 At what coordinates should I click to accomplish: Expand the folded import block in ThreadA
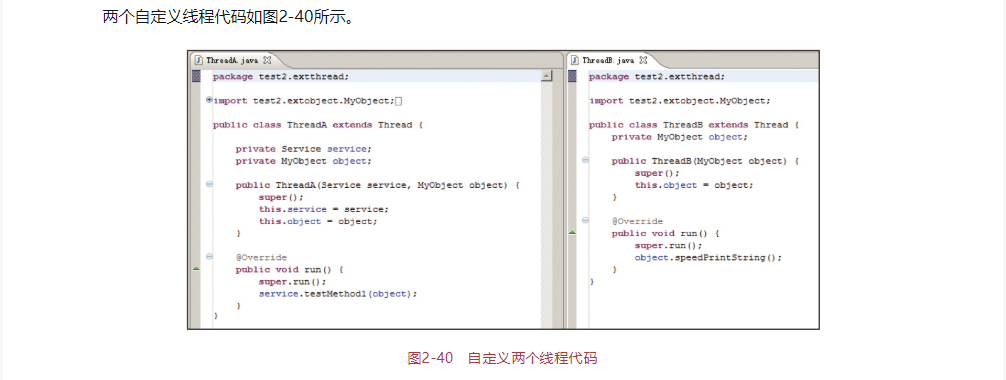point(209,100)
